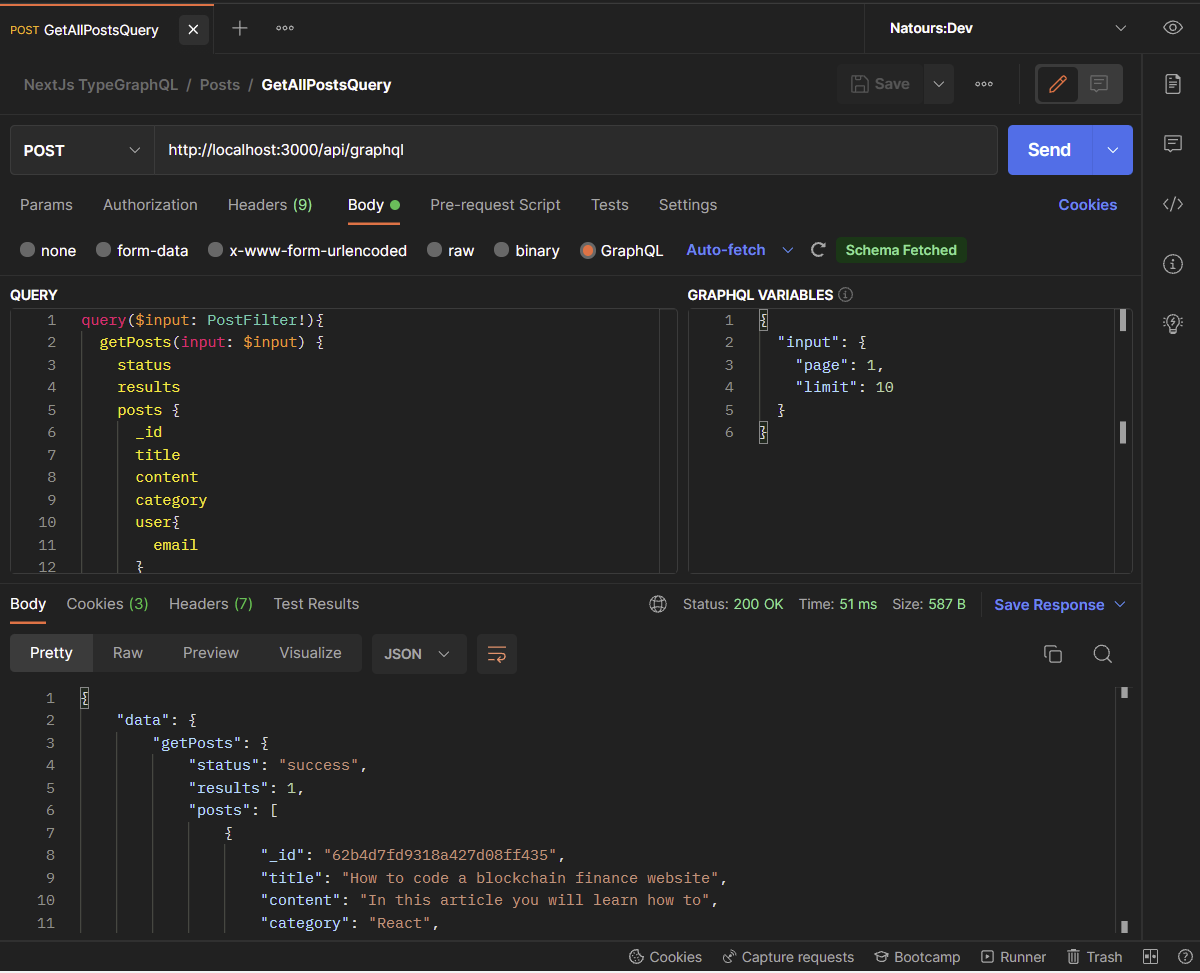Open the Cookies link under Send
The width and height of the screenshot is (1200, 973).
1087,204
